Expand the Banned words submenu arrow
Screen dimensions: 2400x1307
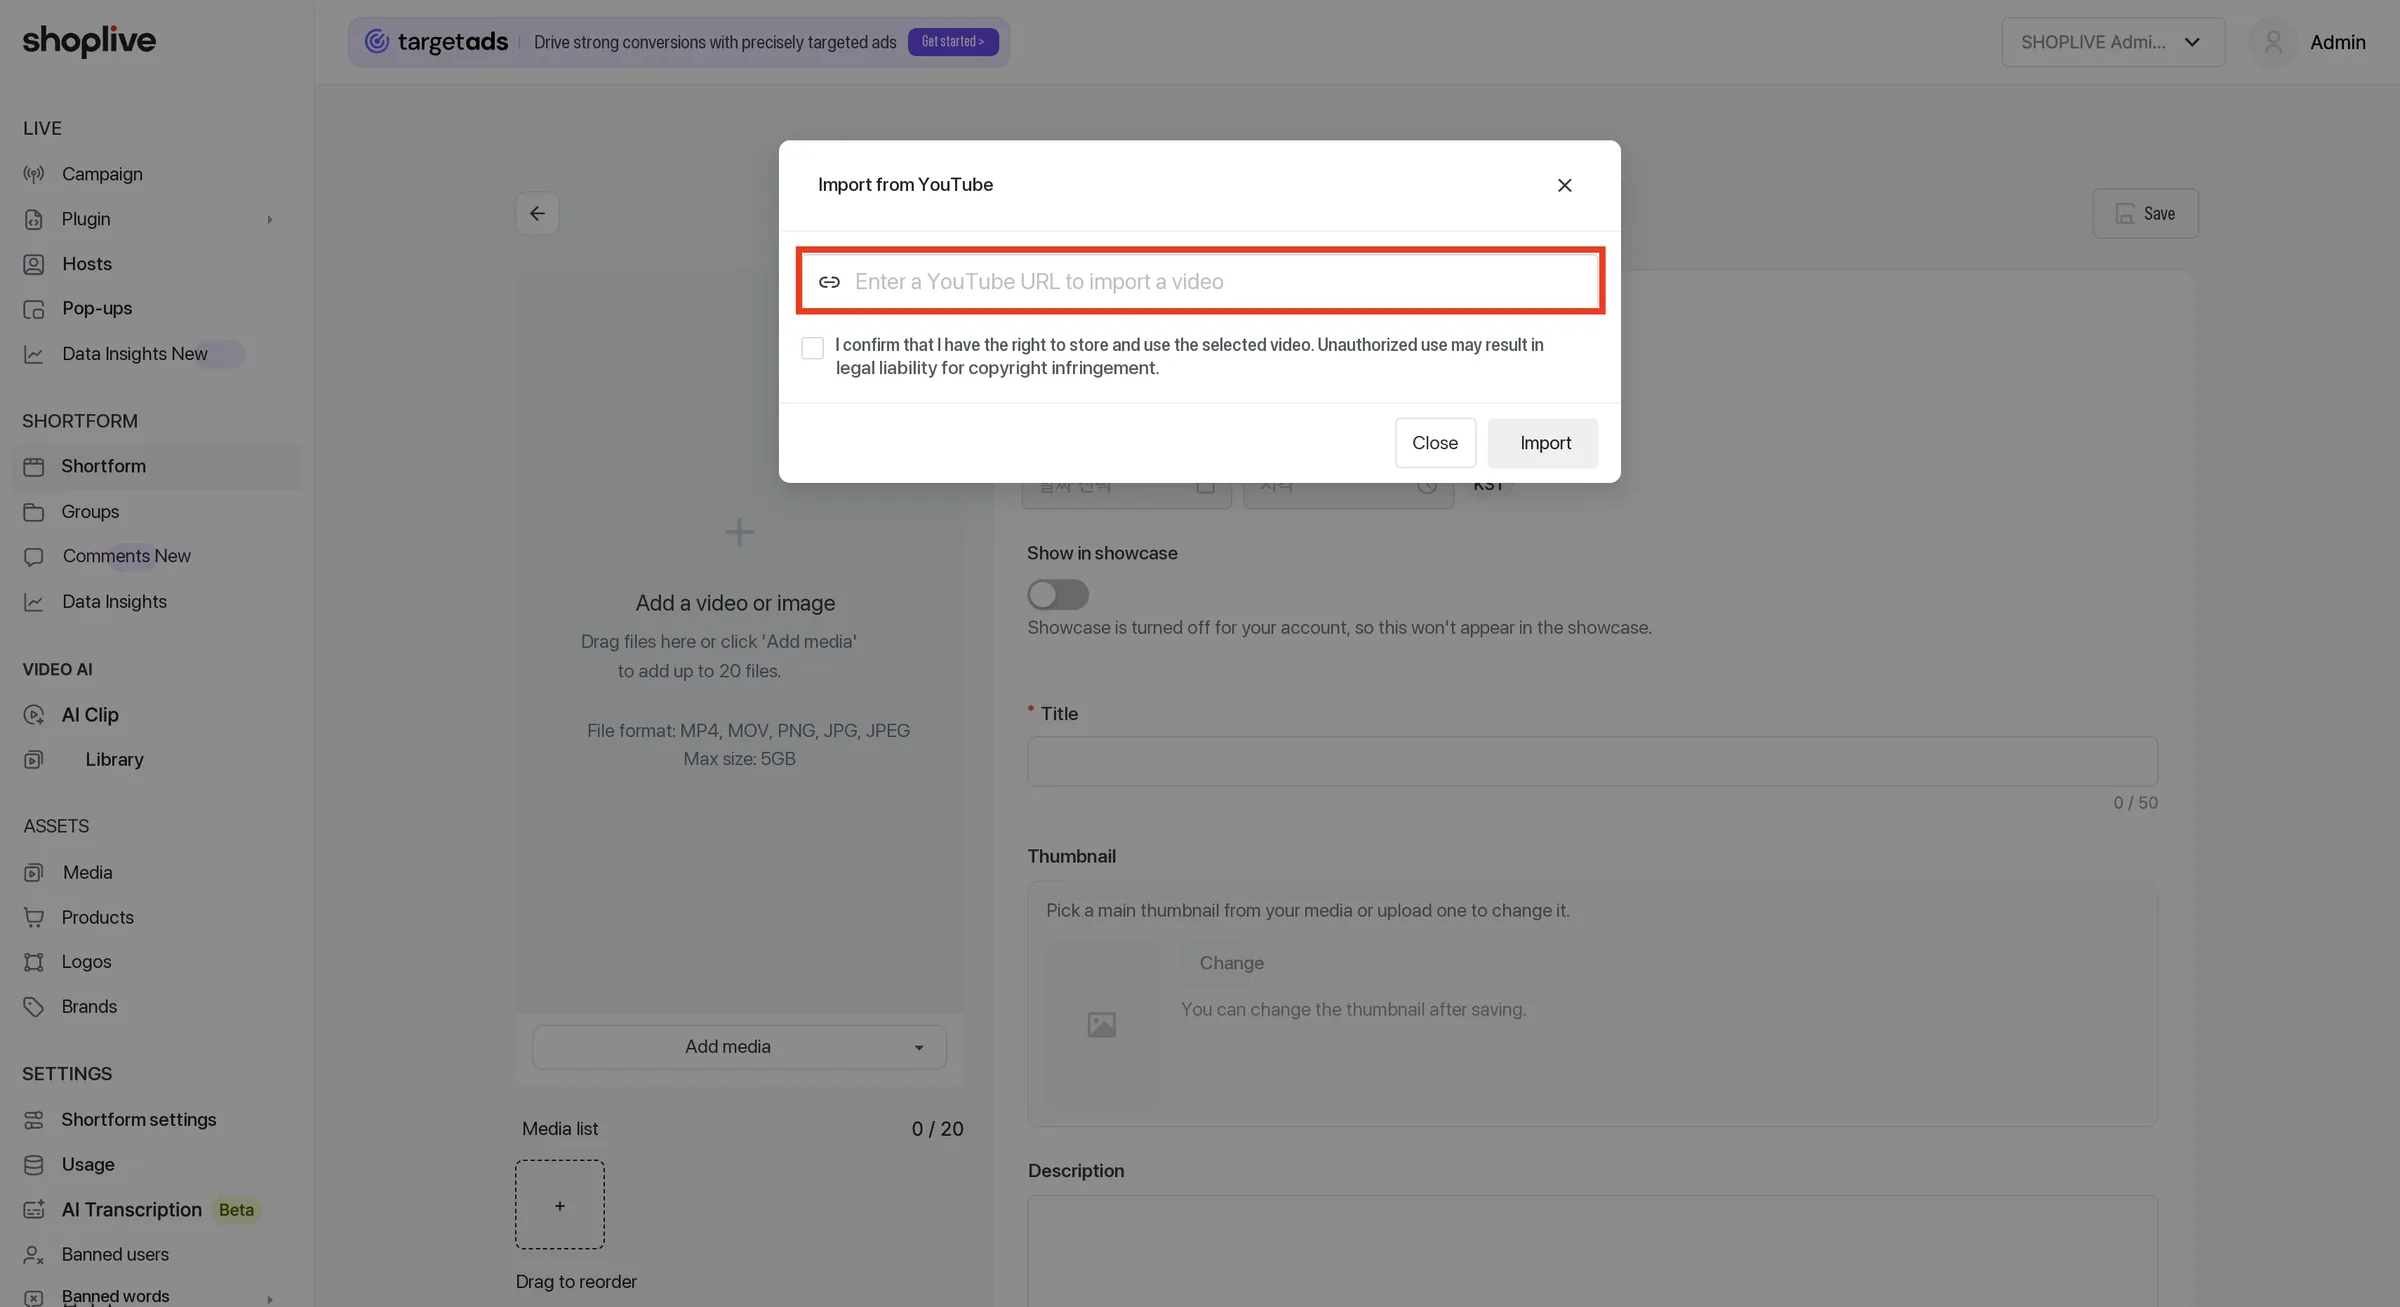(269, 1299)
